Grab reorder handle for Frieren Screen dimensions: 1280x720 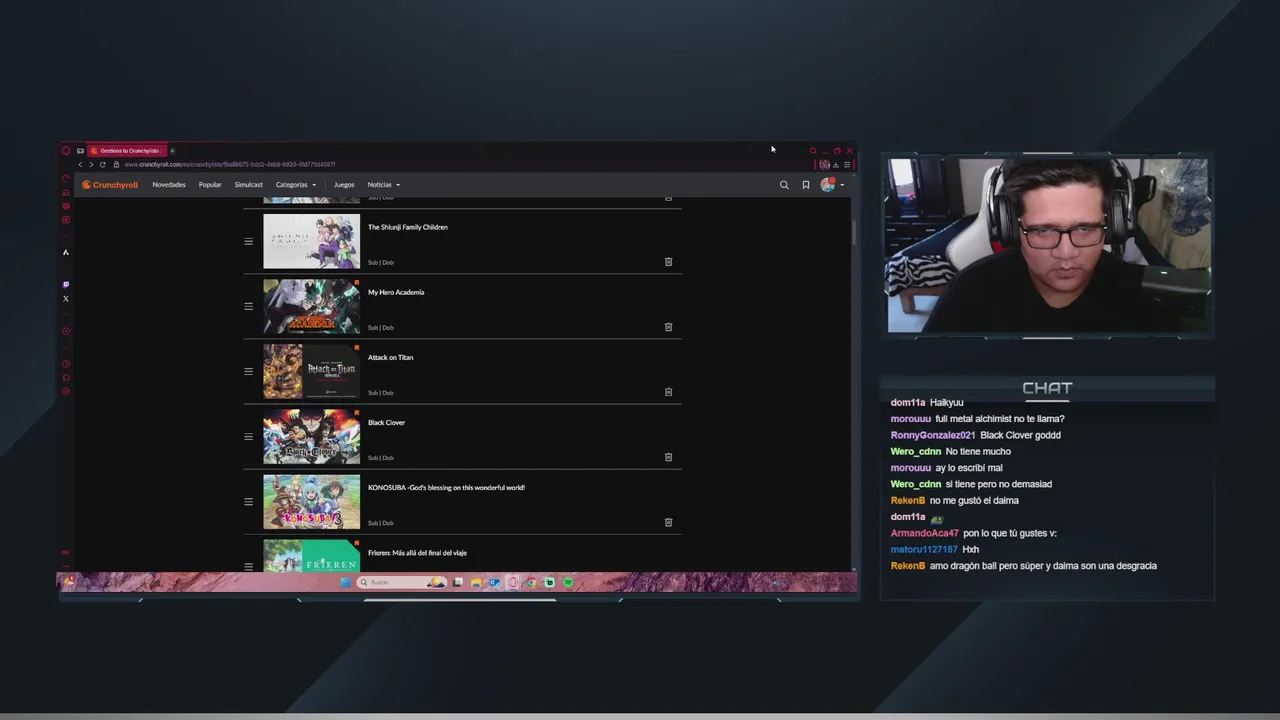click(249, 566)
